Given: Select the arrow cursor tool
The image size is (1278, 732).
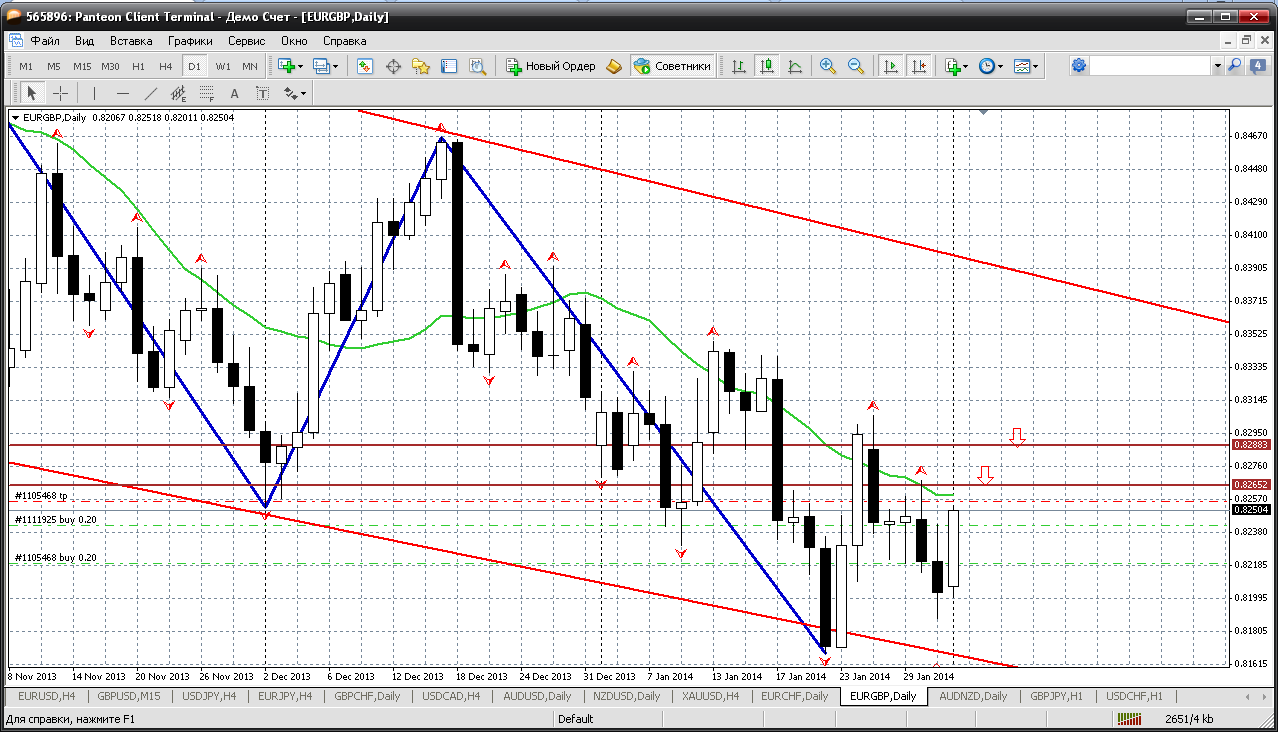Looking at the screenshot, I should (31, 93).
